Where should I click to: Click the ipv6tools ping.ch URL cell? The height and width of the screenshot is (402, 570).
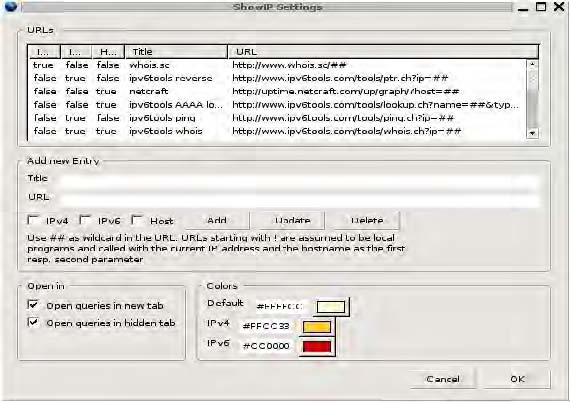[x=343, y=118]
